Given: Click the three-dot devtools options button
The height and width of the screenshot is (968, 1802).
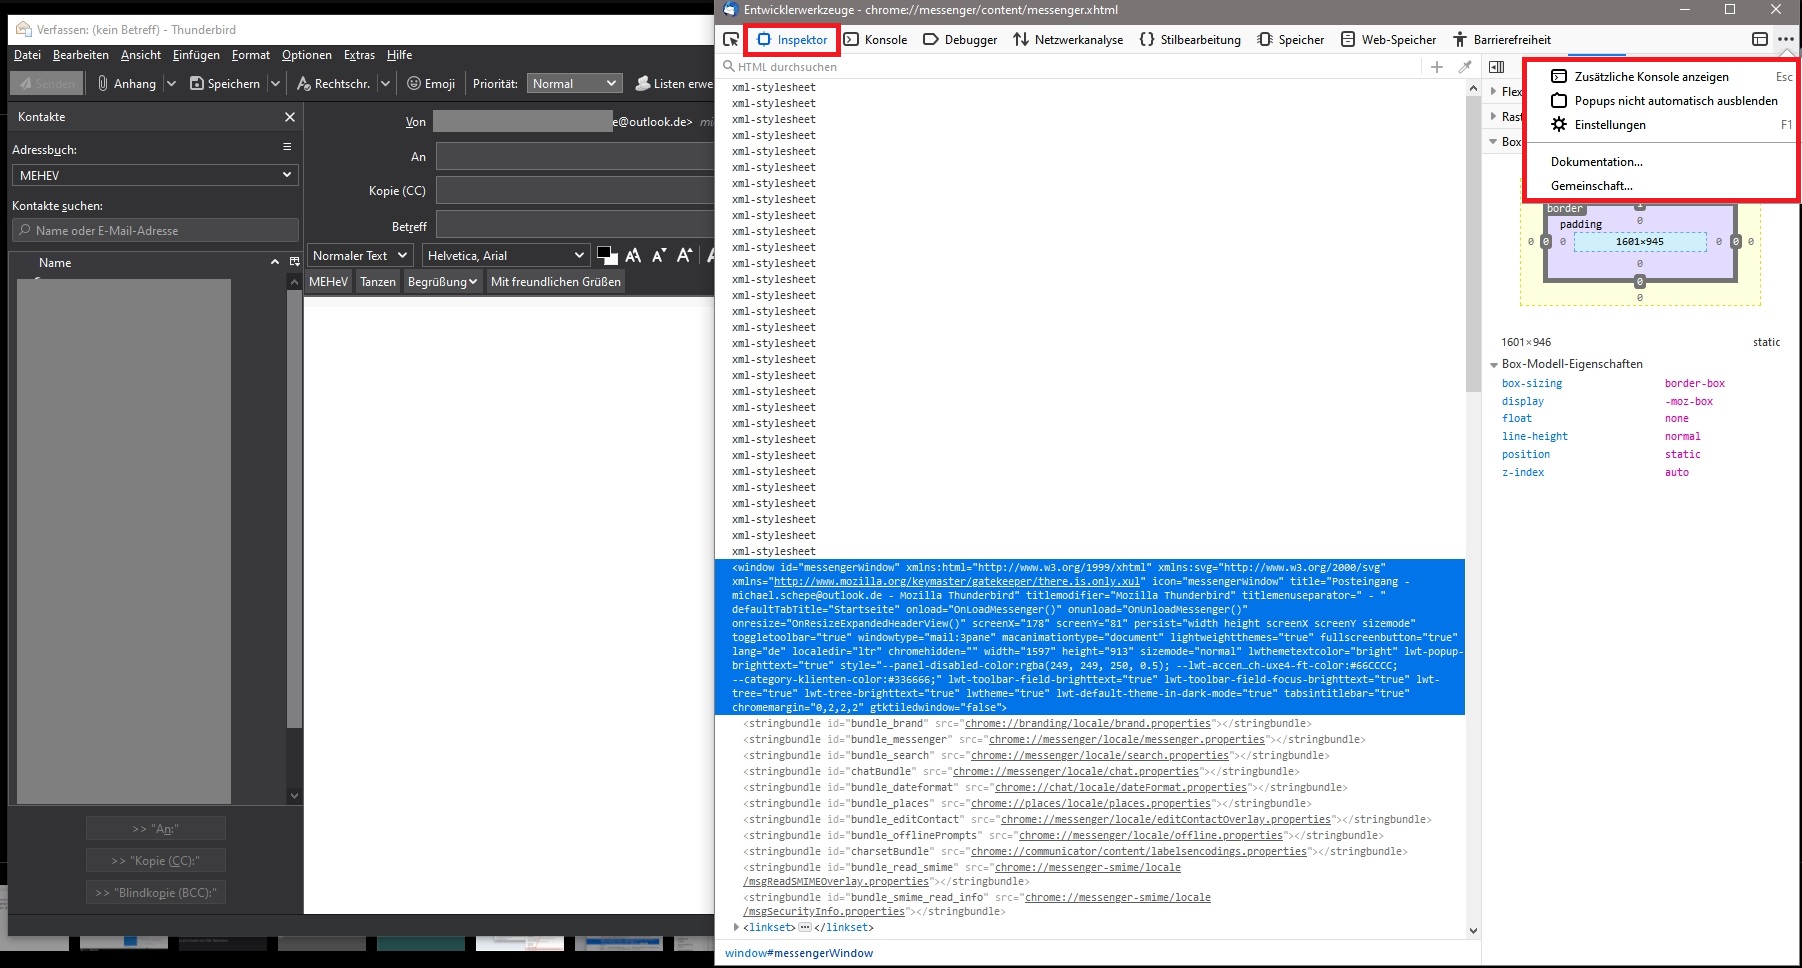Looking at the screenshot, I should coord(1786,40).
